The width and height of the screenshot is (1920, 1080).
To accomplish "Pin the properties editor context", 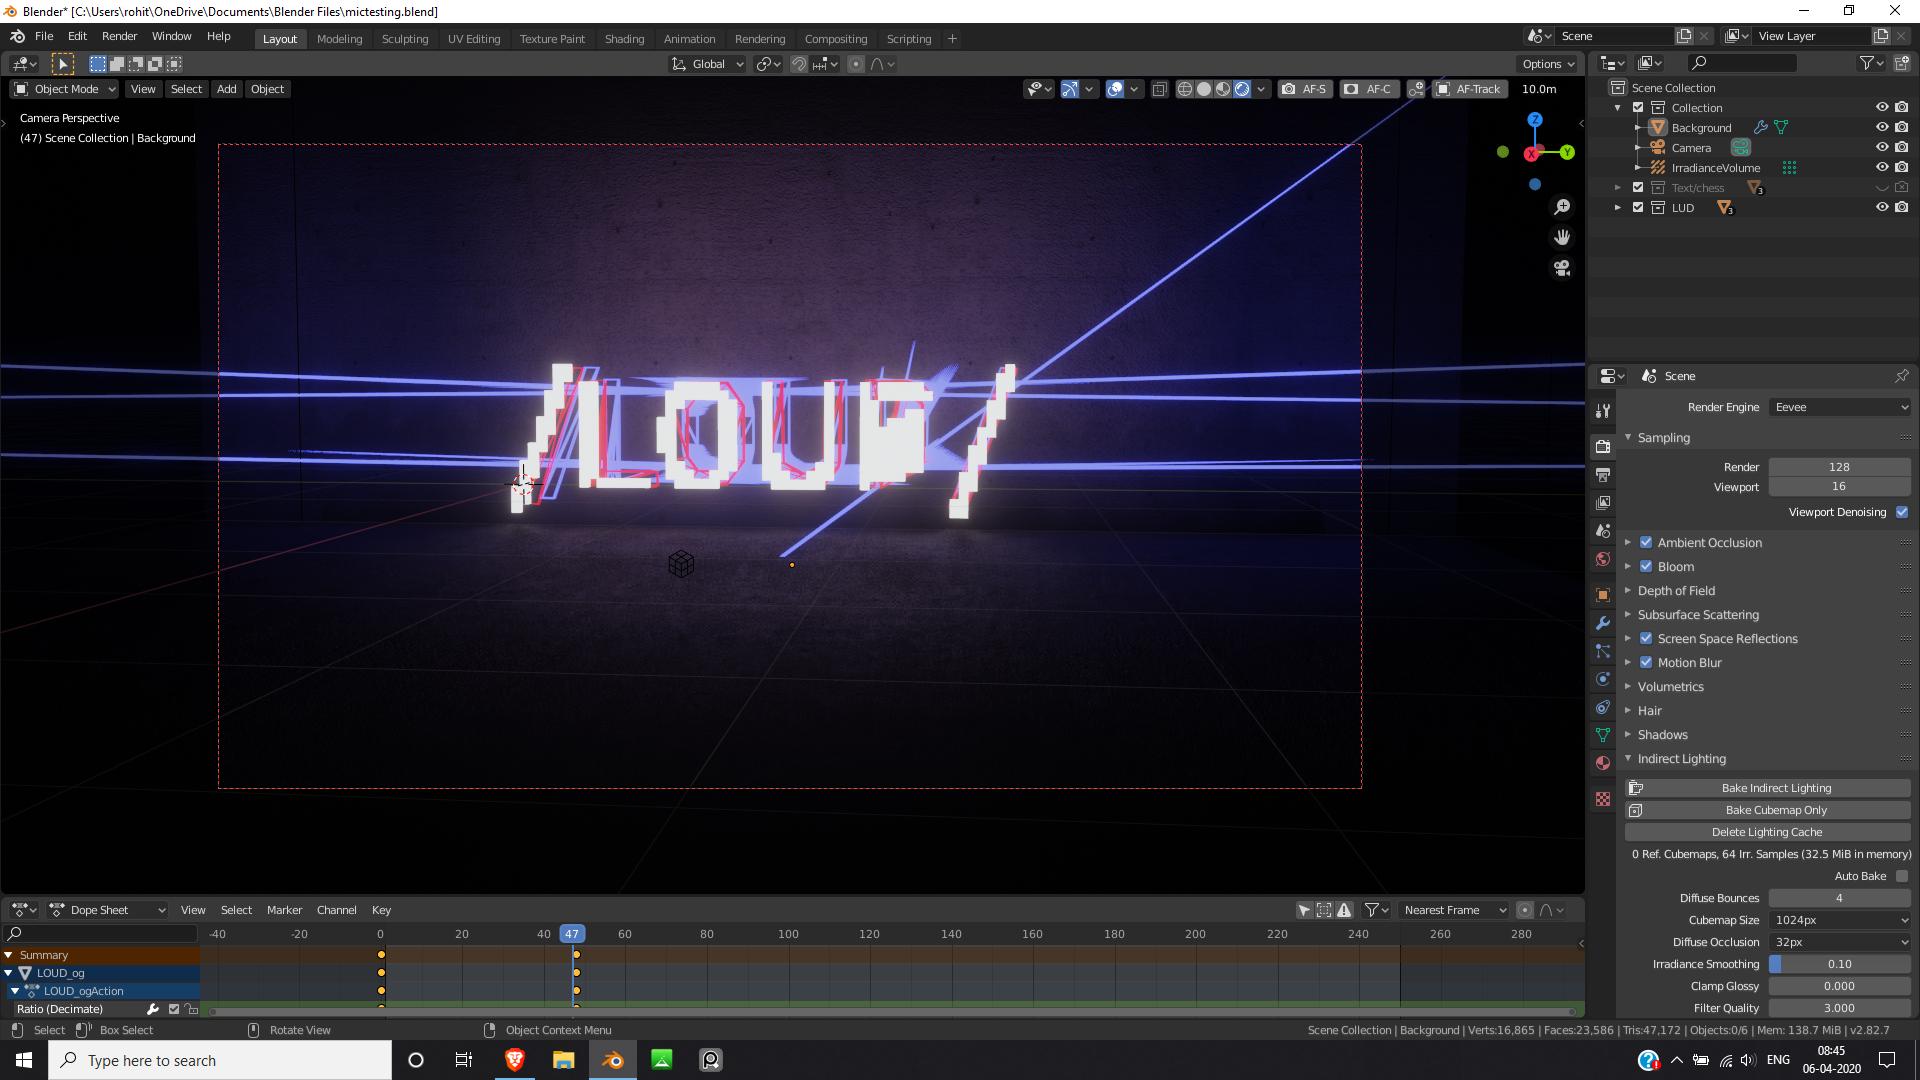I will [1901, 376].
